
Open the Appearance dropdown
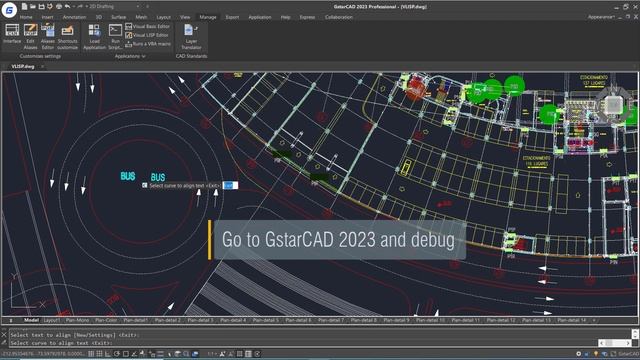tap(601, 17)
